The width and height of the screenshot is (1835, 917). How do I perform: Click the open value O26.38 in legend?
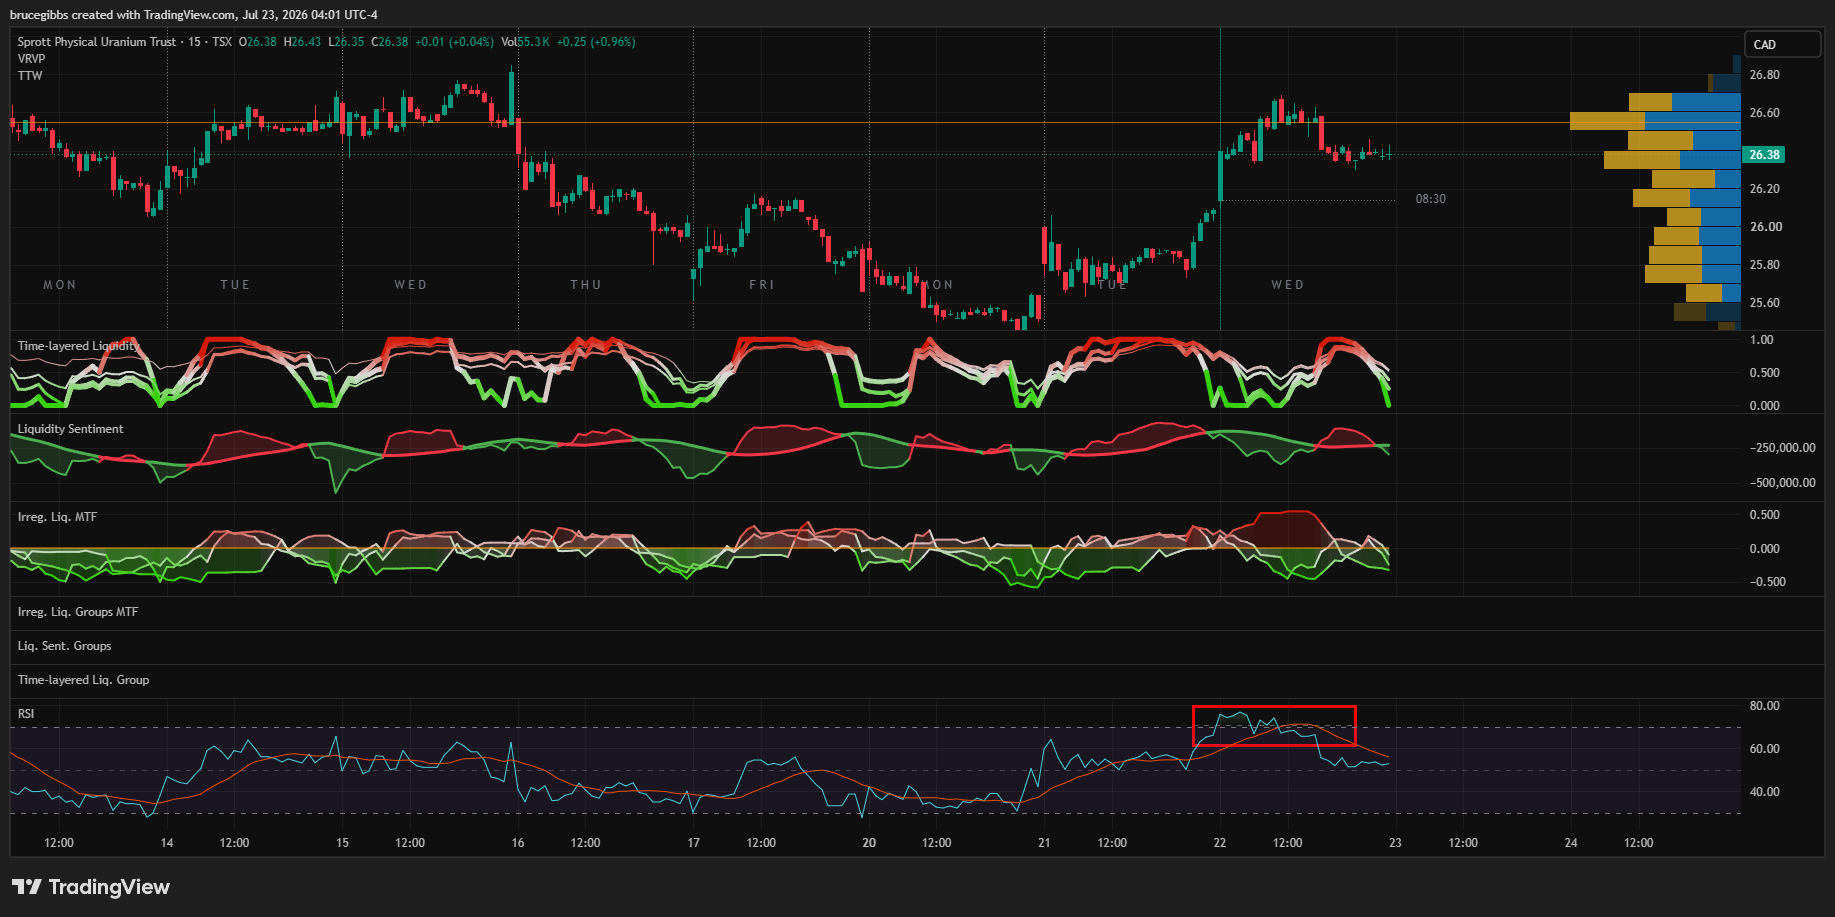pos(258,42)
